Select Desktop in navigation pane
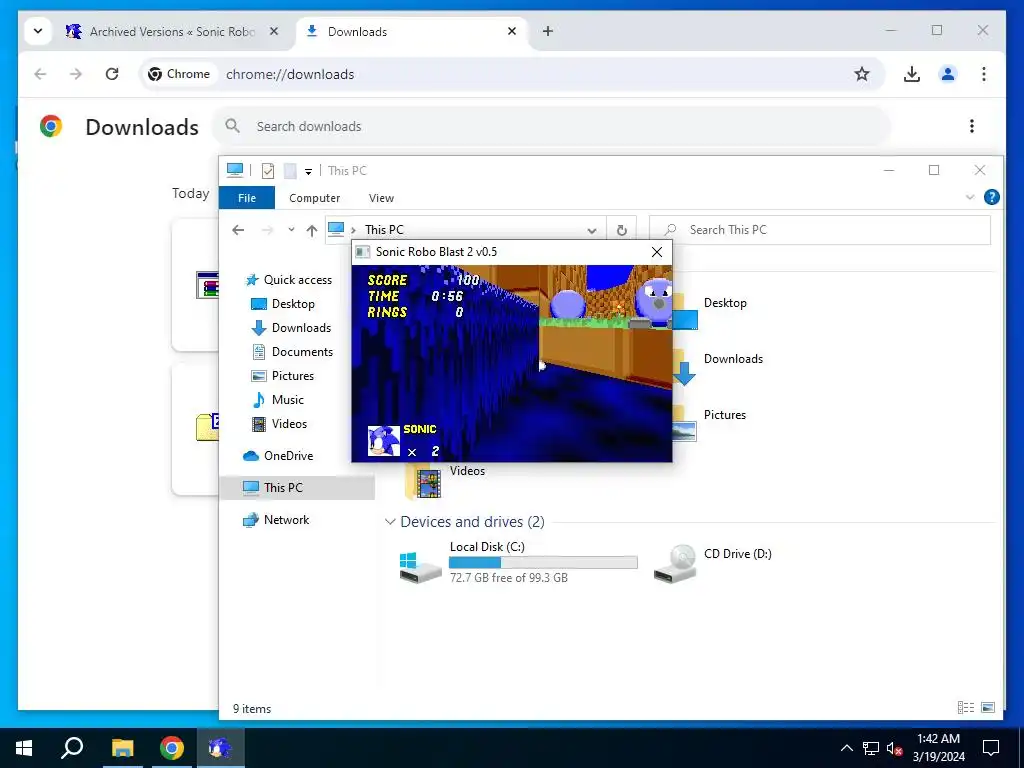This screenshot has width=1024, height=768. coord(283,304)
